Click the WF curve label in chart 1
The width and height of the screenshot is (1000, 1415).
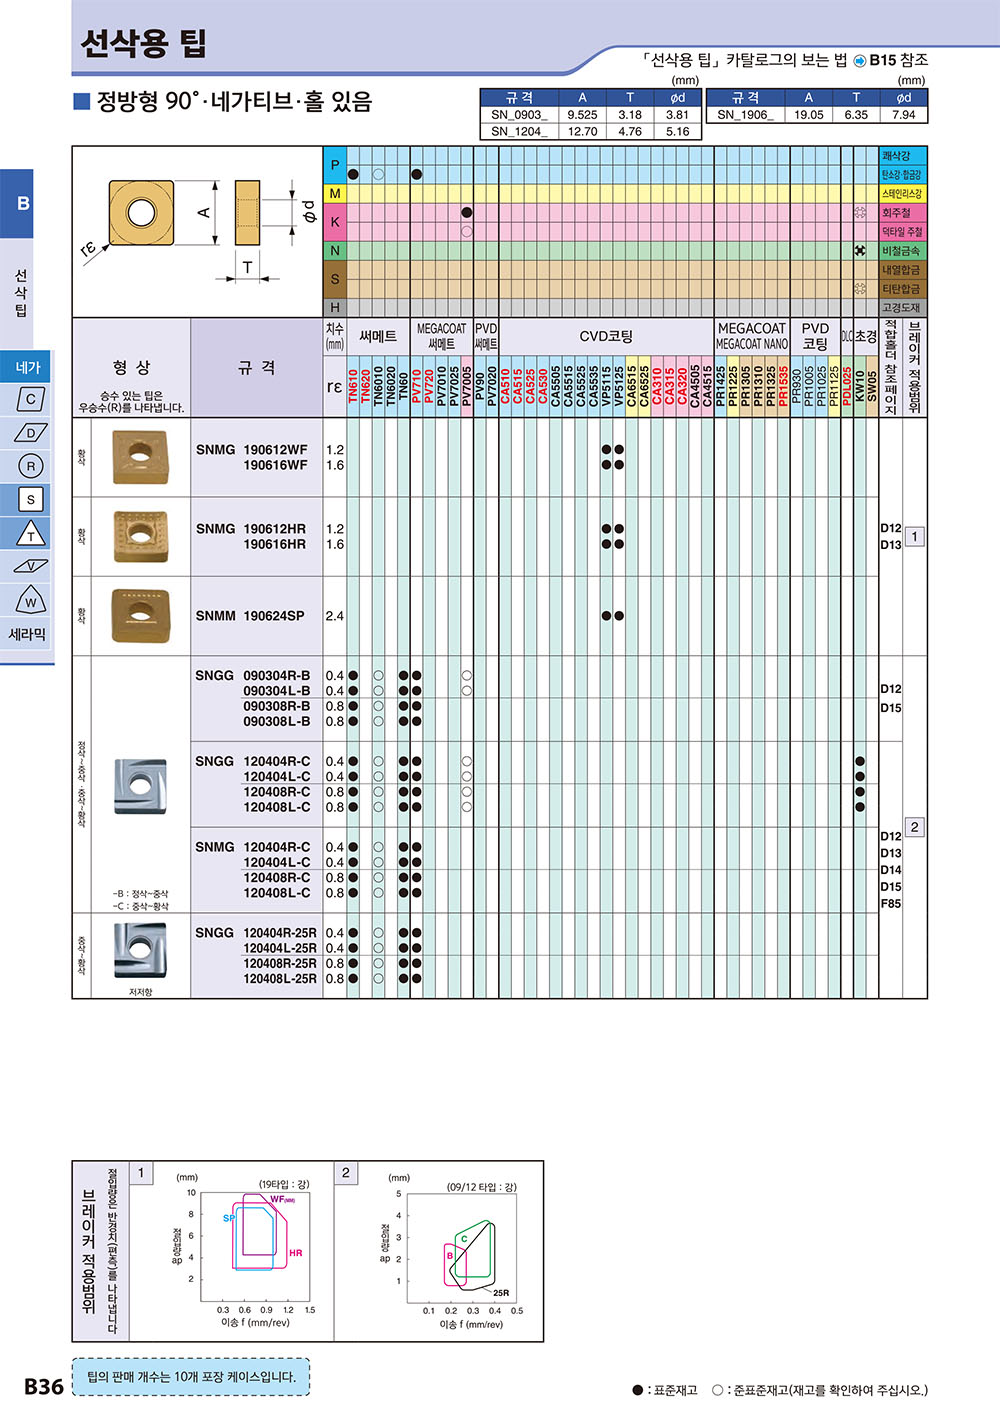(282, 1199)
